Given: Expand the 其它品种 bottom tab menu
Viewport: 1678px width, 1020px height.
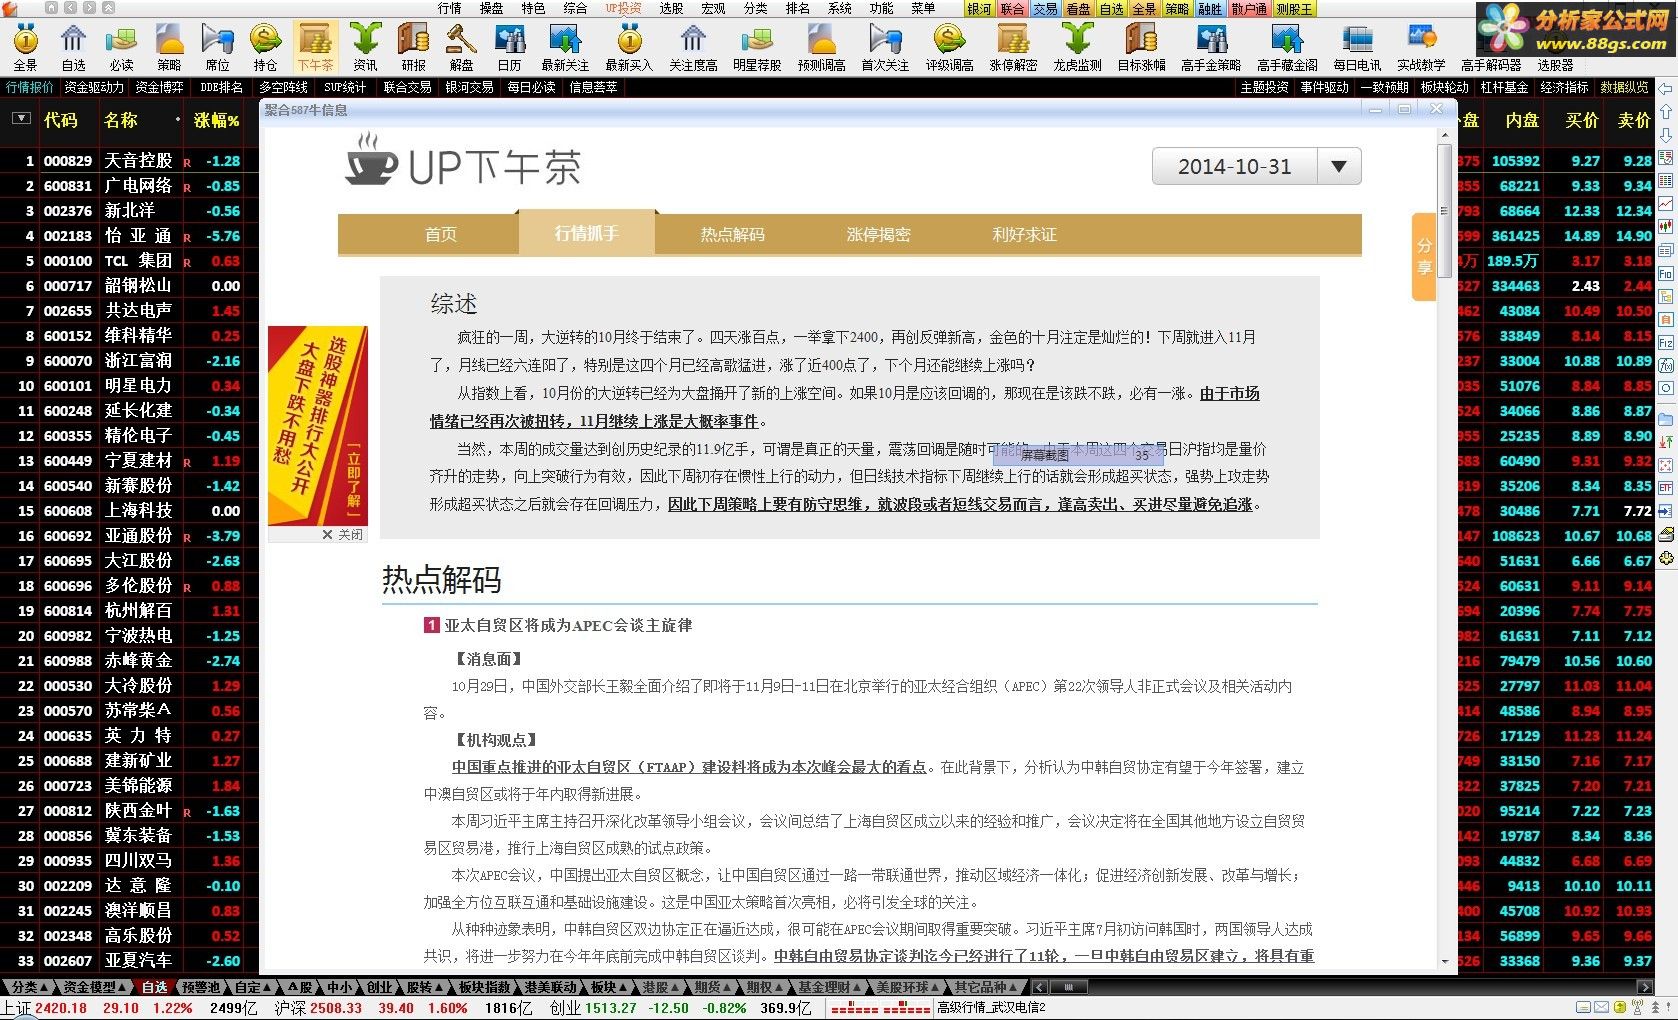Looking at the screenshot, I should point(985,987).
